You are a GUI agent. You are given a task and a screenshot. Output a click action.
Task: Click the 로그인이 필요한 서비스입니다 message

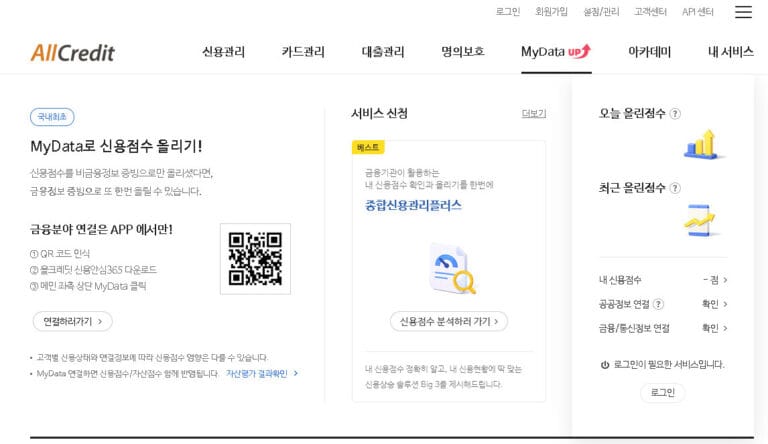tap(669, 365)
